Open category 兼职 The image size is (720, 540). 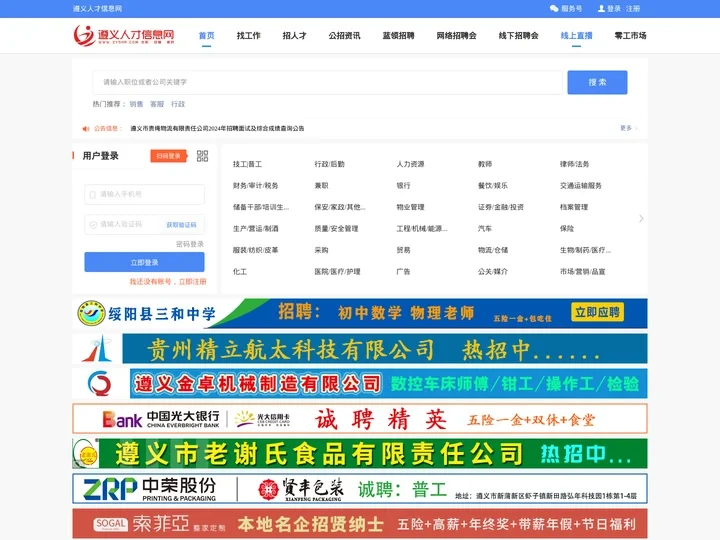pyautogui.click(x=321, y=186)
